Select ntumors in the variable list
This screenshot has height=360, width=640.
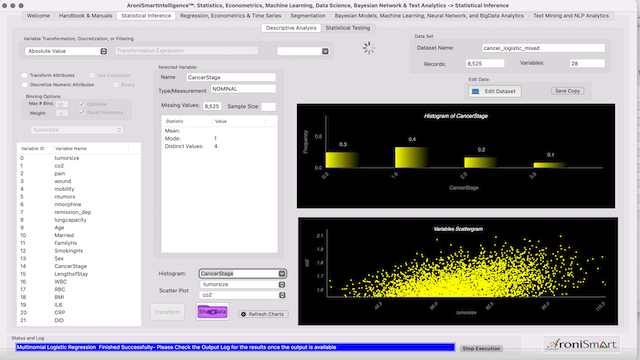(x=79, y=197)
